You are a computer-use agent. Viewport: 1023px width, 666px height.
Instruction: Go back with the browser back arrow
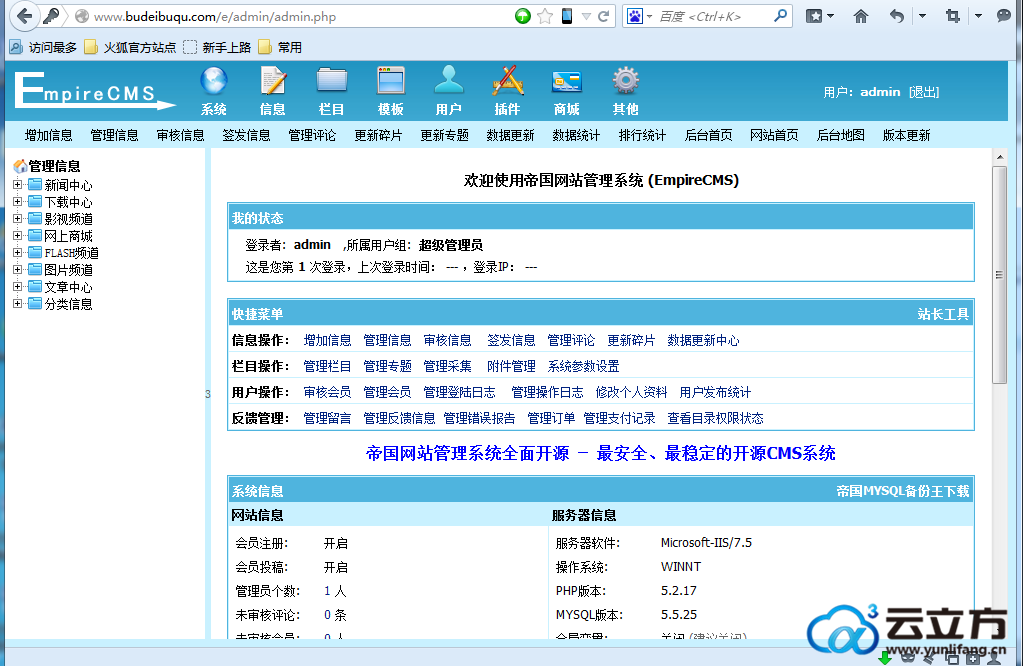[x=25, y=16]
